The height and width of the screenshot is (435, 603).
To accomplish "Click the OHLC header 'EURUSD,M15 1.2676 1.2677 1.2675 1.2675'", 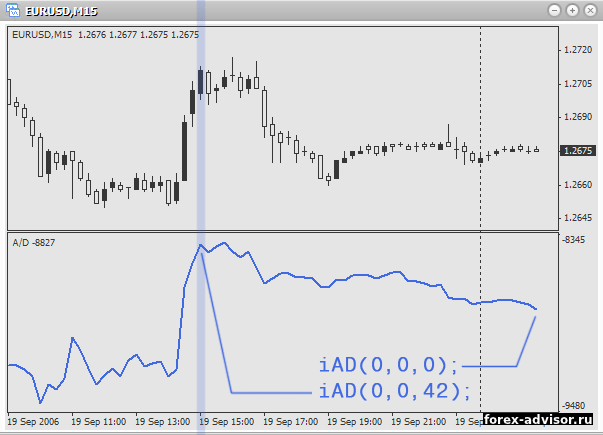I will (105, 35).
